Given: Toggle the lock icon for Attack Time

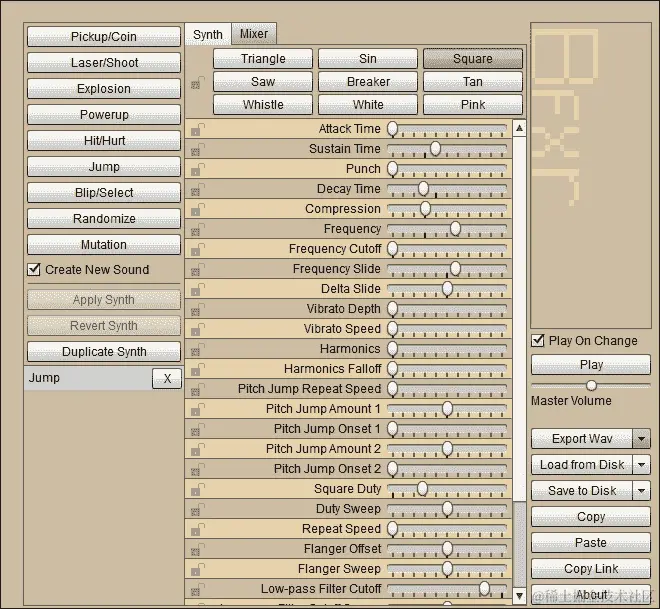Looking at the screenshot, I should [x=197, y=129].
